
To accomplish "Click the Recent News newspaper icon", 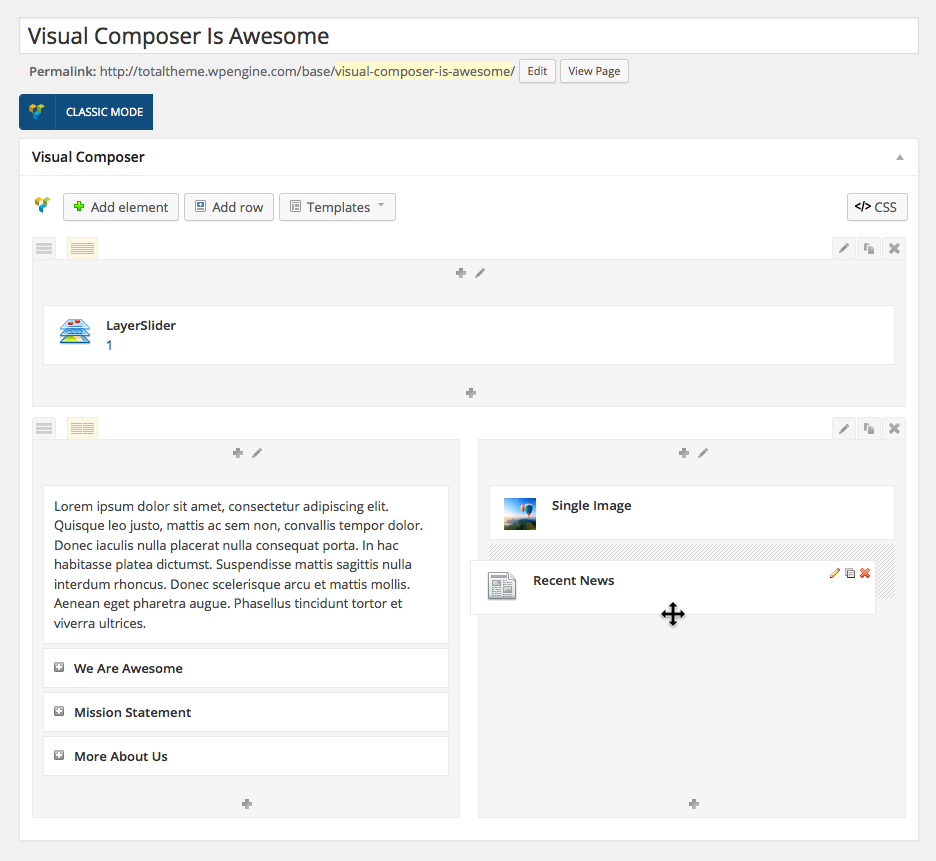I will pos(502,586).
